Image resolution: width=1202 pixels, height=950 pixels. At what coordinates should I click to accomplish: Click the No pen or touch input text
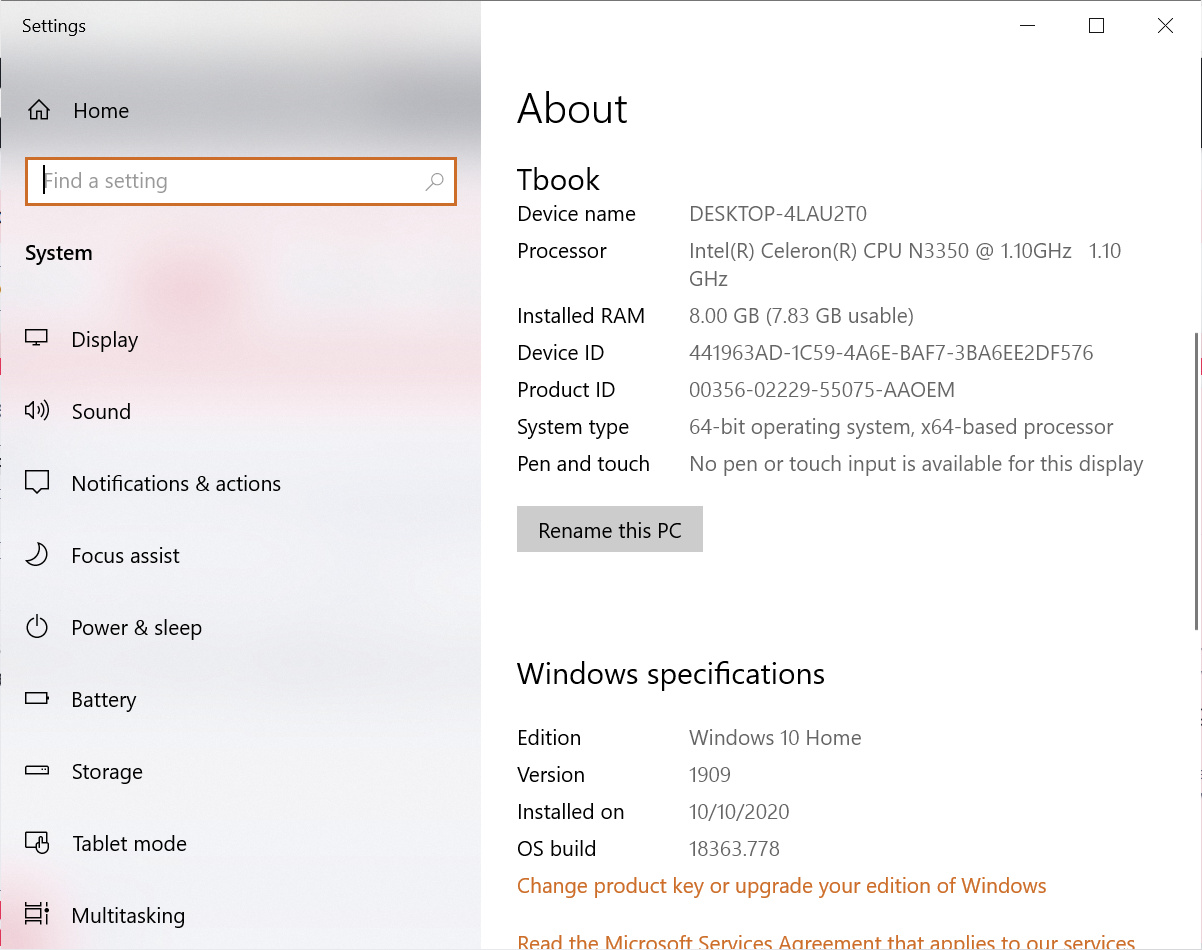916,464
